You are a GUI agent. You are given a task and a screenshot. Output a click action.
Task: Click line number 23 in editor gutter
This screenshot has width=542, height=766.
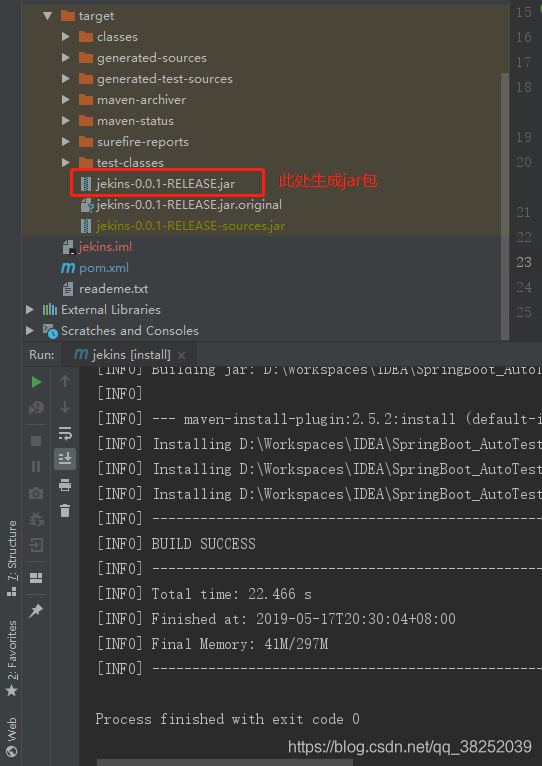coord(523,262)
